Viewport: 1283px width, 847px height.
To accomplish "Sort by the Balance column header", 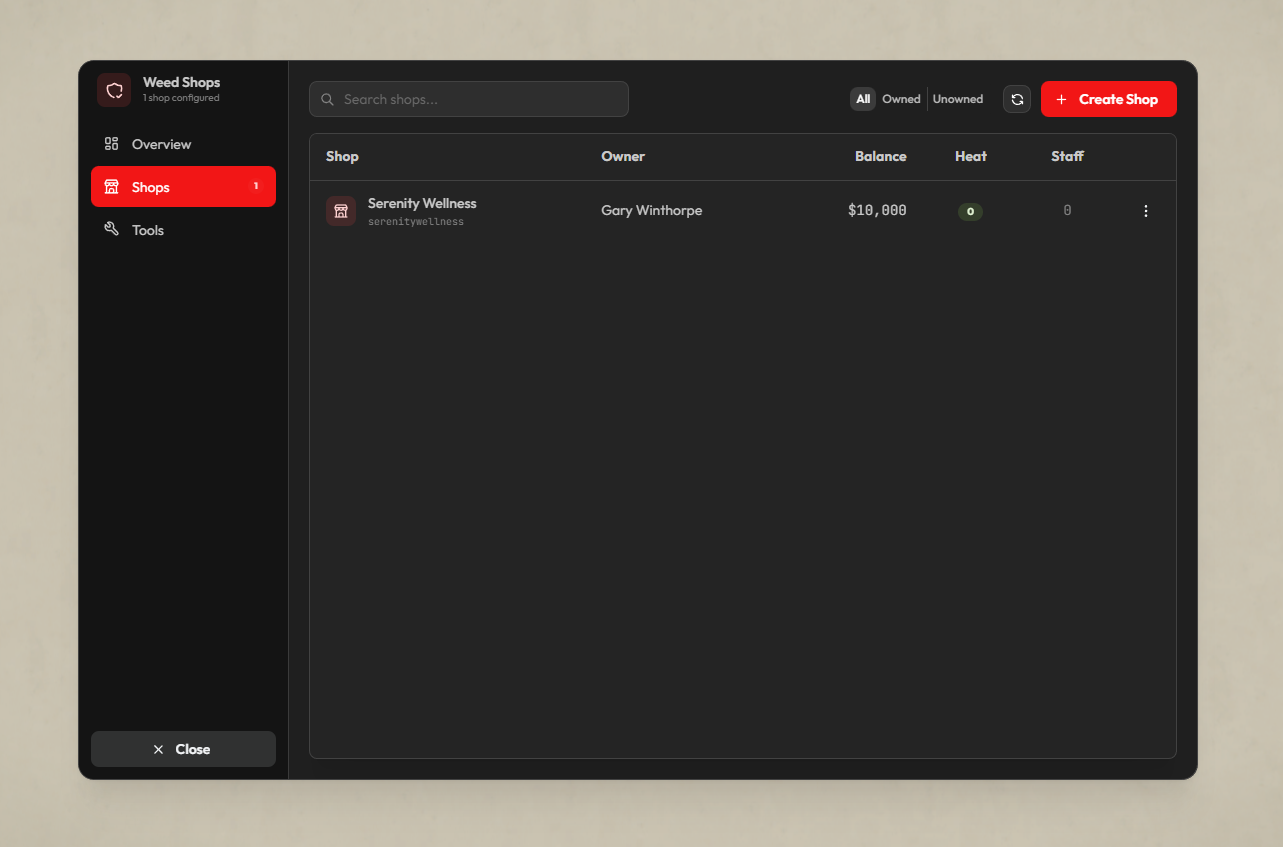I will pyautogui.click(x=881, y=156).
